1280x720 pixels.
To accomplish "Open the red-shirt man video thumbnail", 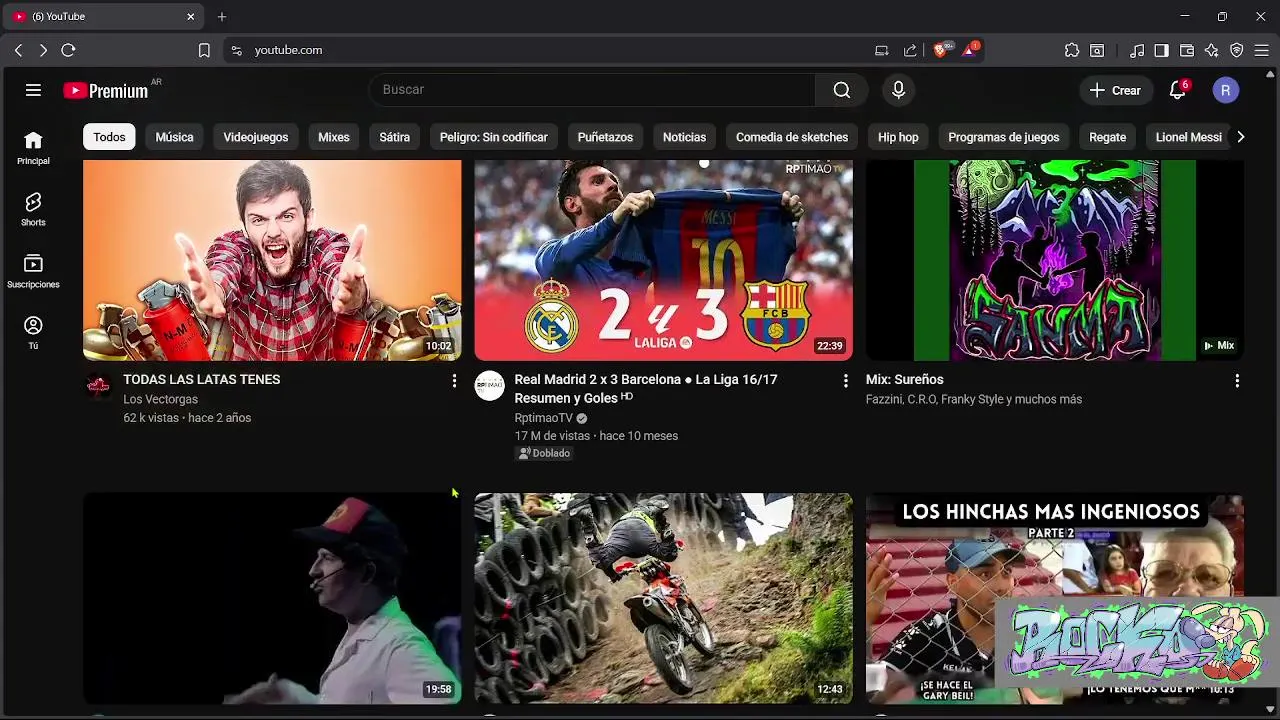I will coord(272,260).
